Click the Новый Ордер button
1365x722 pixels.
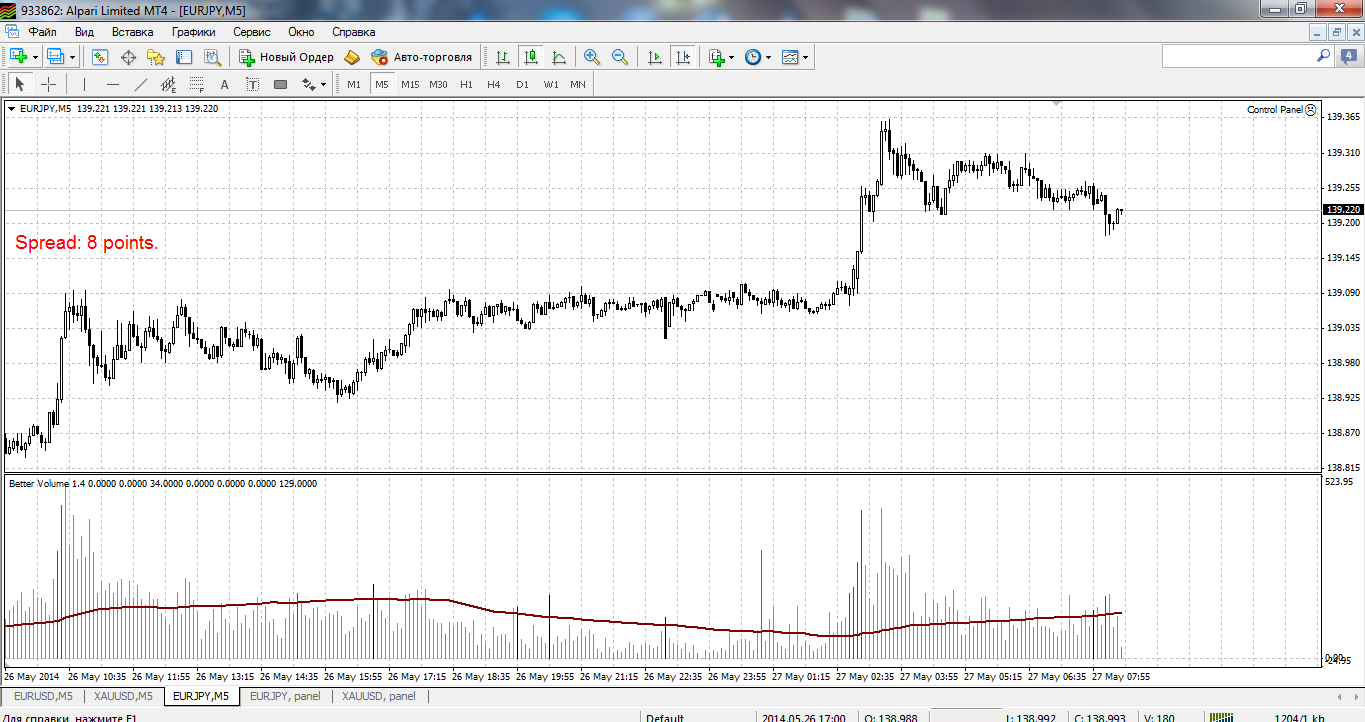pos(286,57)
